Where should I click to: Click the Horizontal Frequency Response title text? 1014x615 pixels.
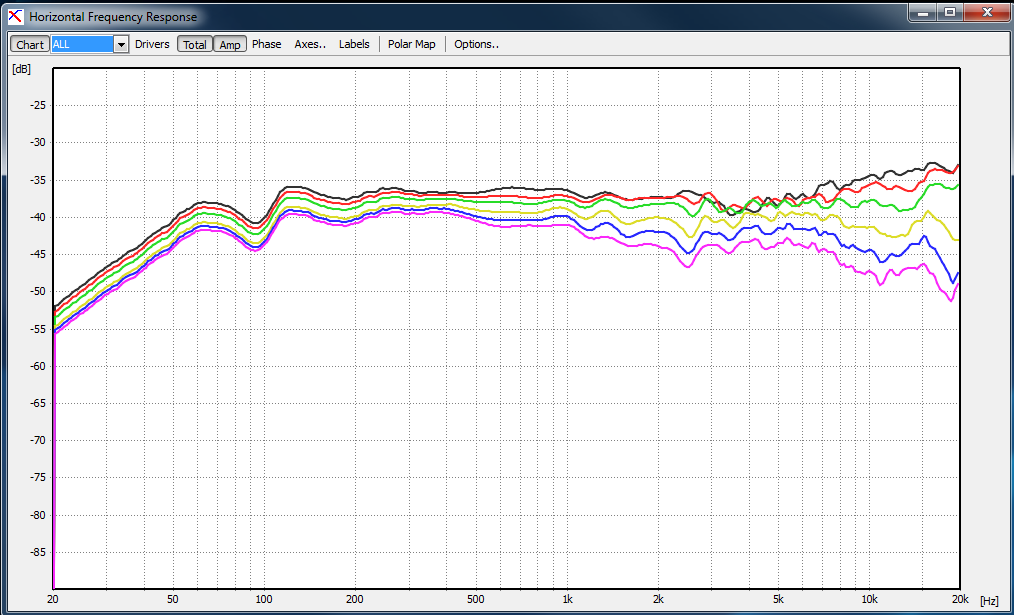coord(113,17)
